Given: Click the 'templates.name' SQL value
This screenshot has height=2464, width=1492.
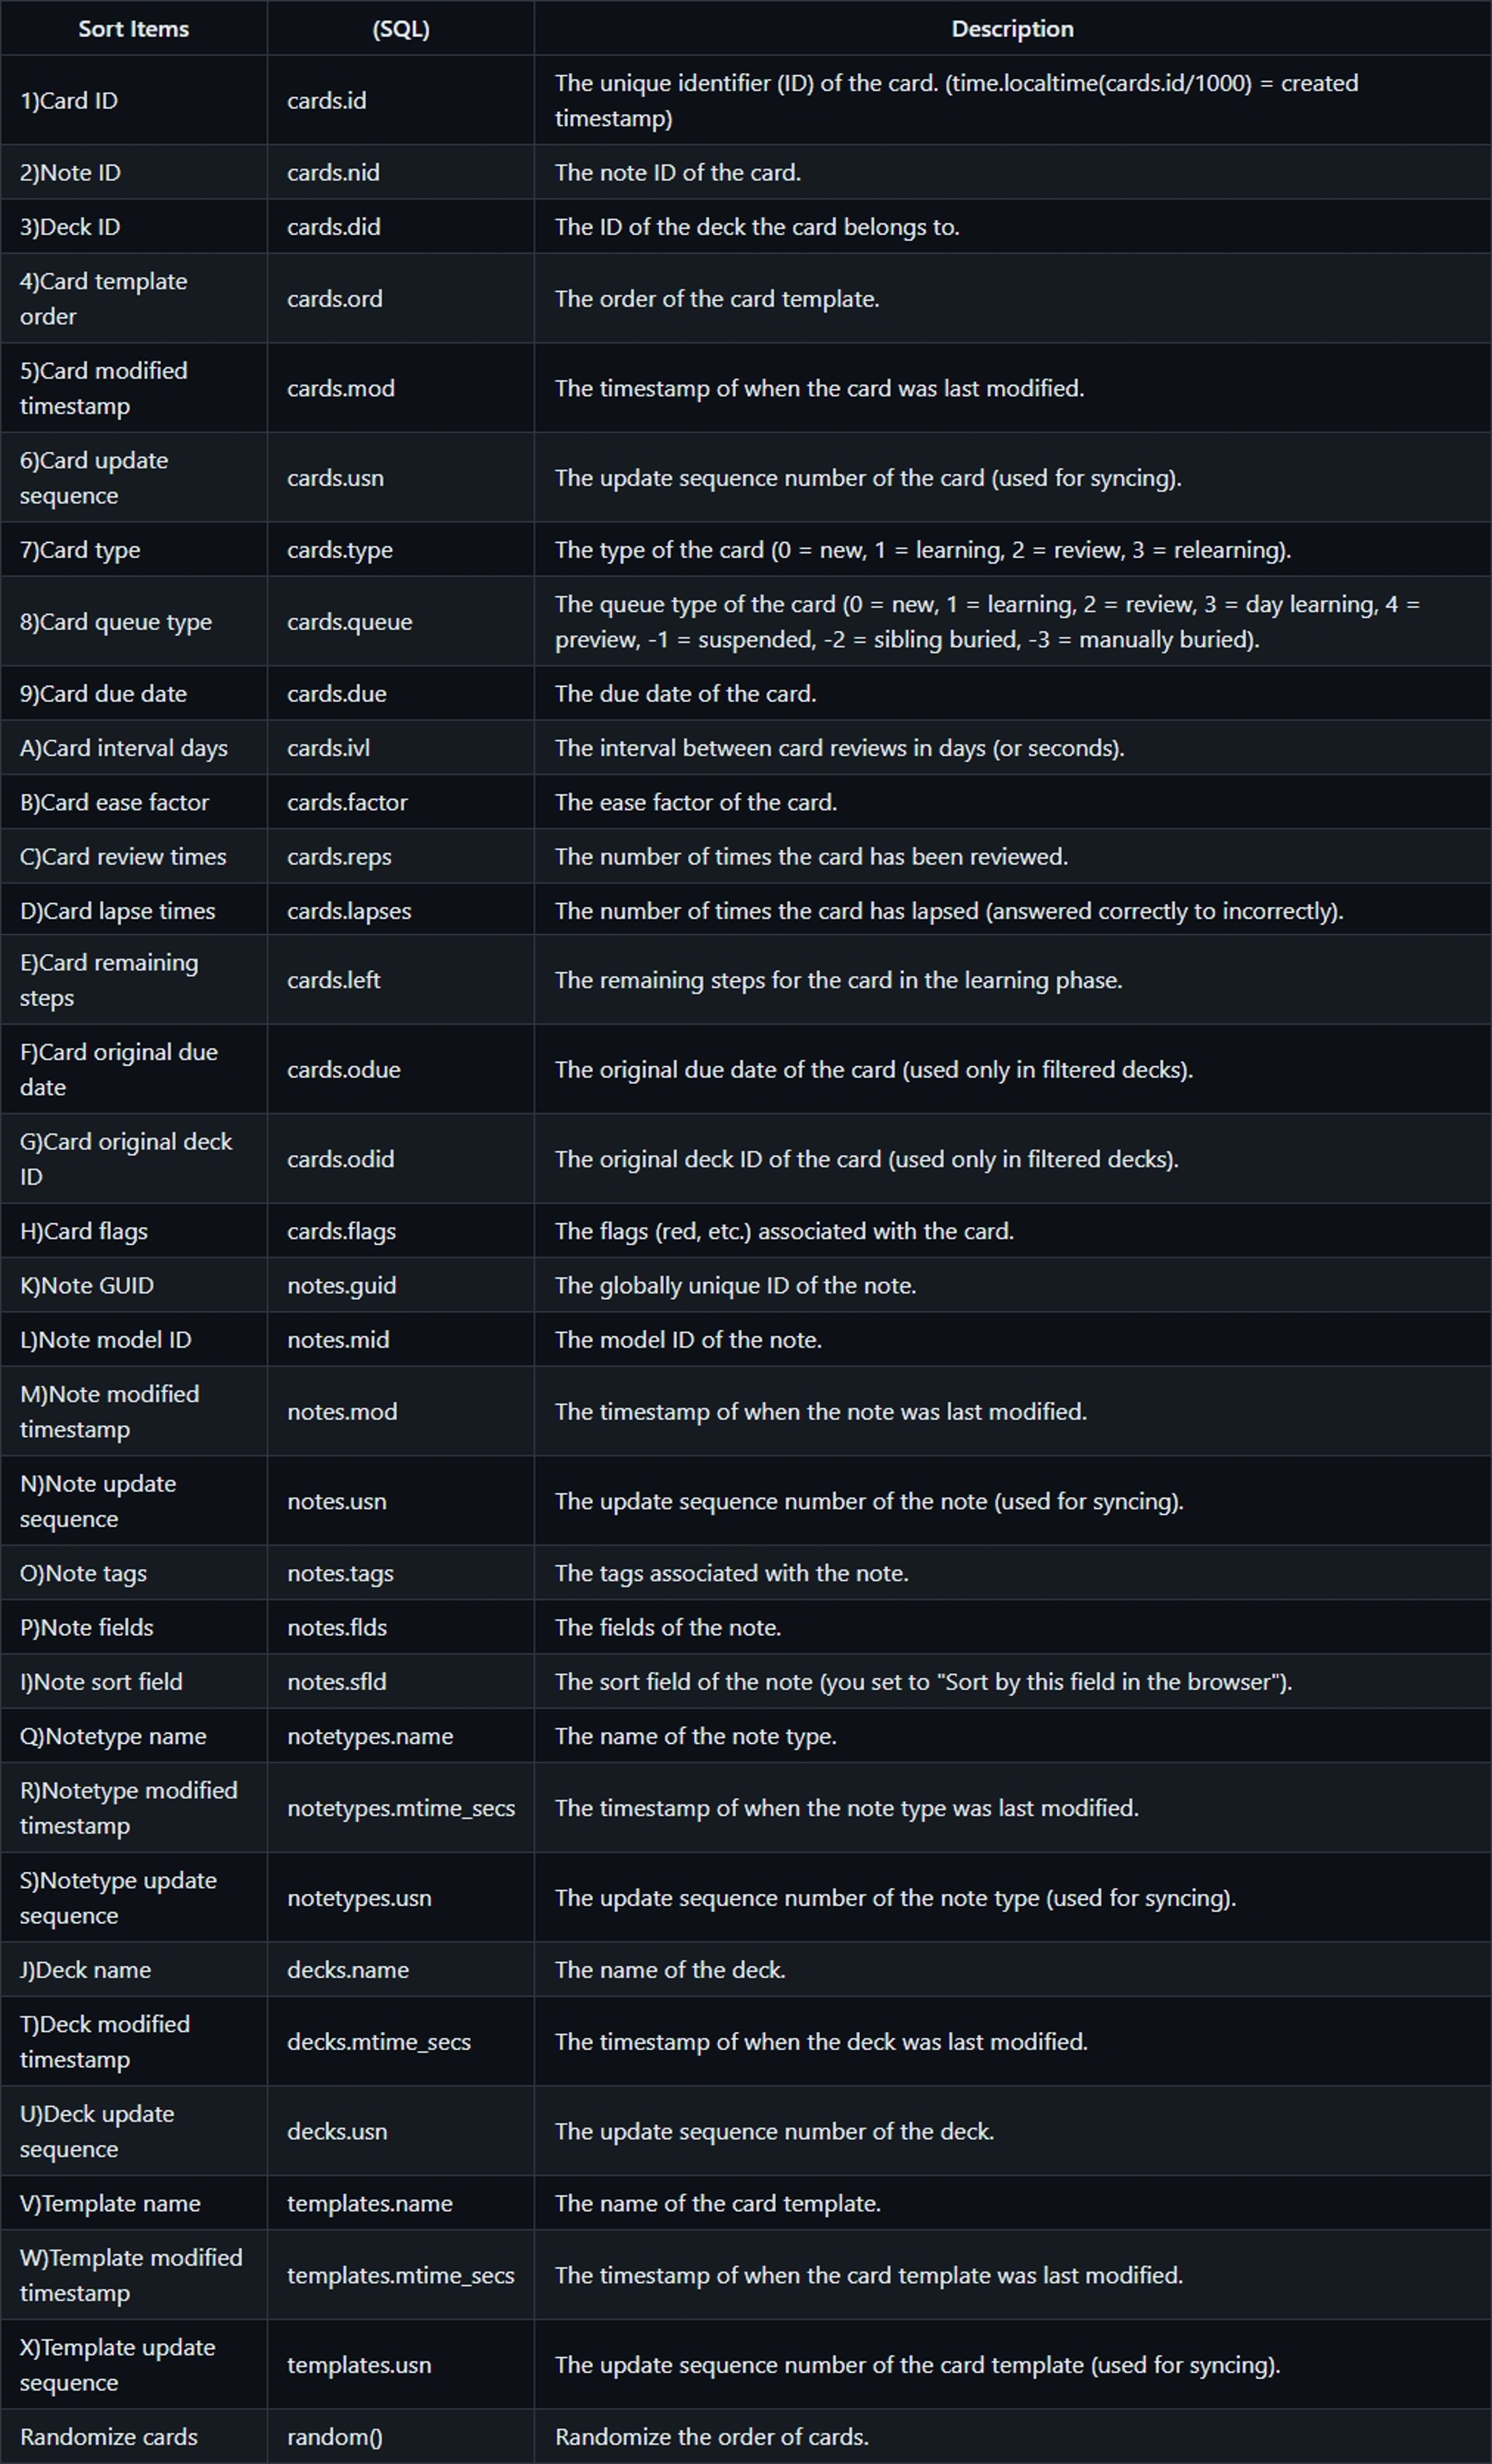Looking at the screenshot, I should point(369,2203).
